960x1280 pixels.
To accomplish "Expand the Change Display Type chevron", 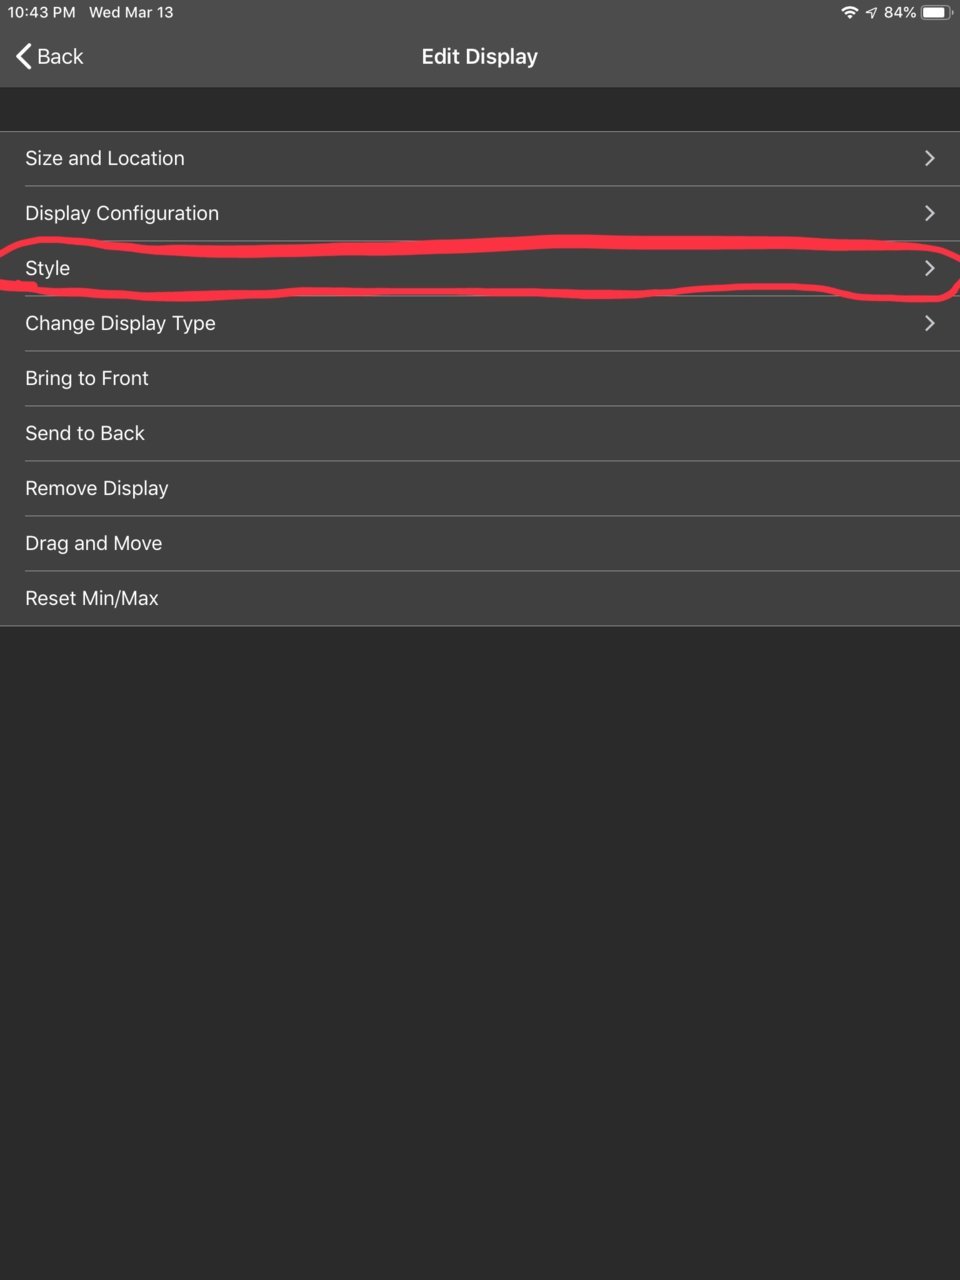I will click(929, 323).
